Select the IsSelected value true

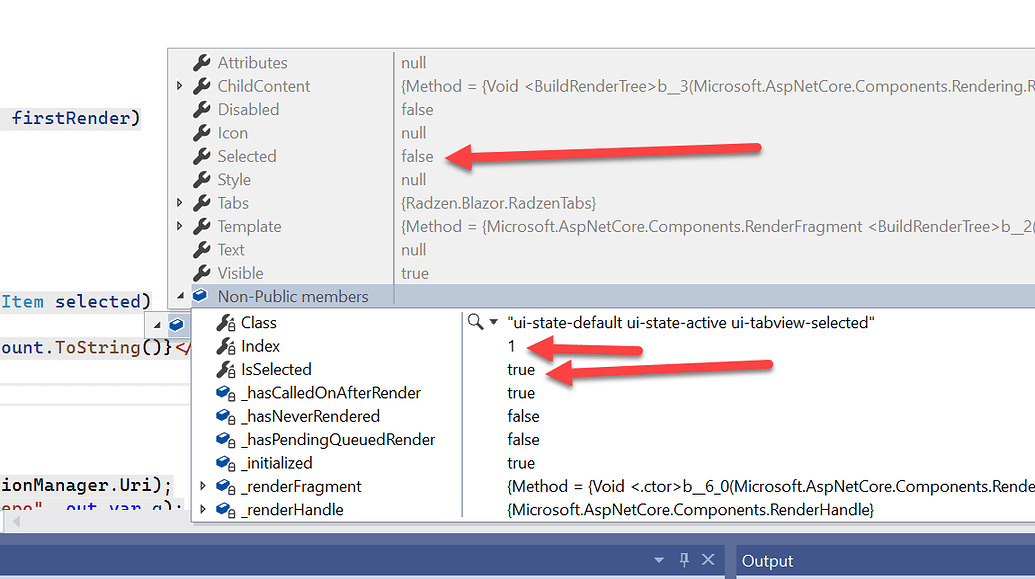click(x=521, y=370)
